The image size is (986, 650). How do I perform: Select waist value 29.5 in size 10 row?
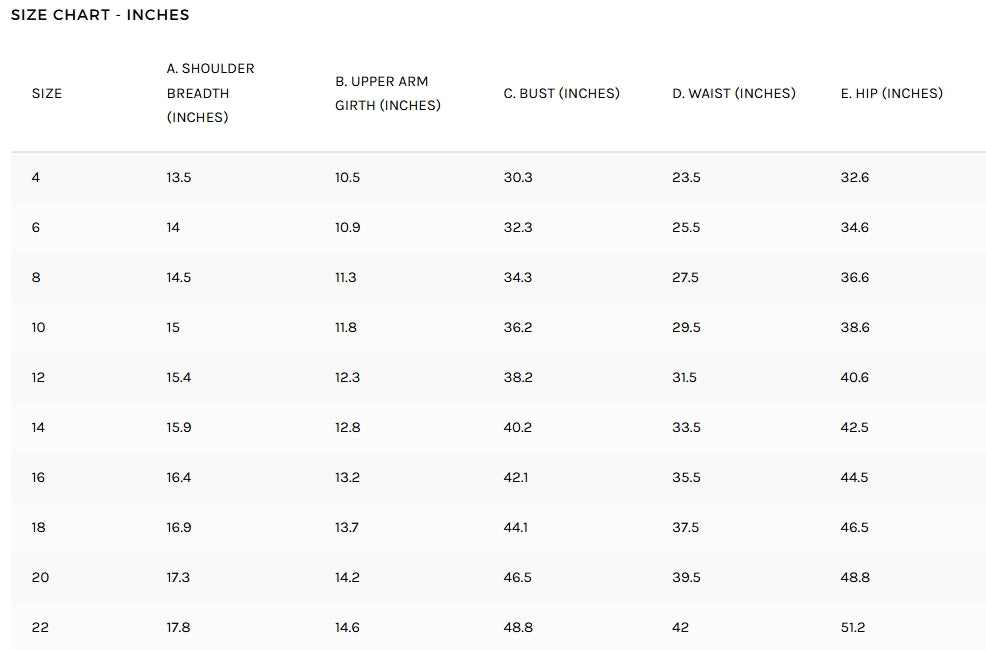(x=686, y=327)
